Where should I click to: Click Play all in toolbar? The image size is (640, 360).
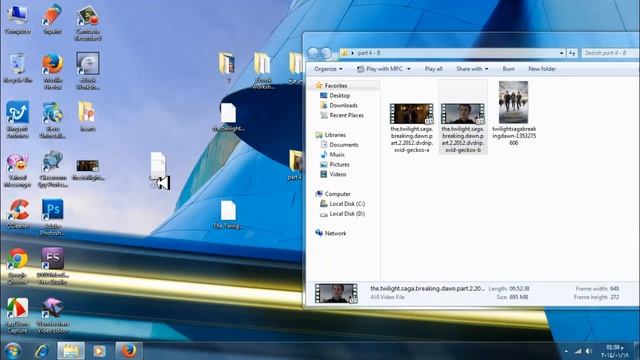[x=433, y=69]
